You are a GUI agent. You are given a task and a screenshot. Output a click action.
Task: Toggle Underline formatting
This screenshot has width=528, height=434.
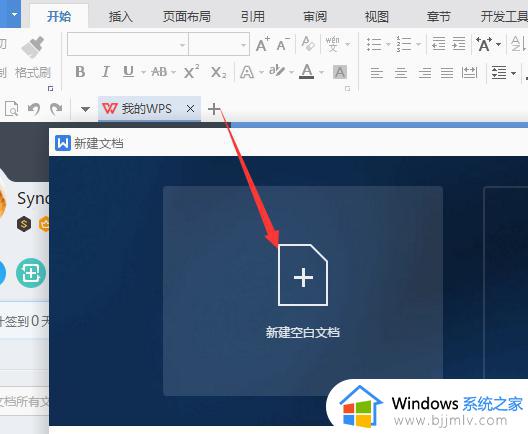pos(128,71)
